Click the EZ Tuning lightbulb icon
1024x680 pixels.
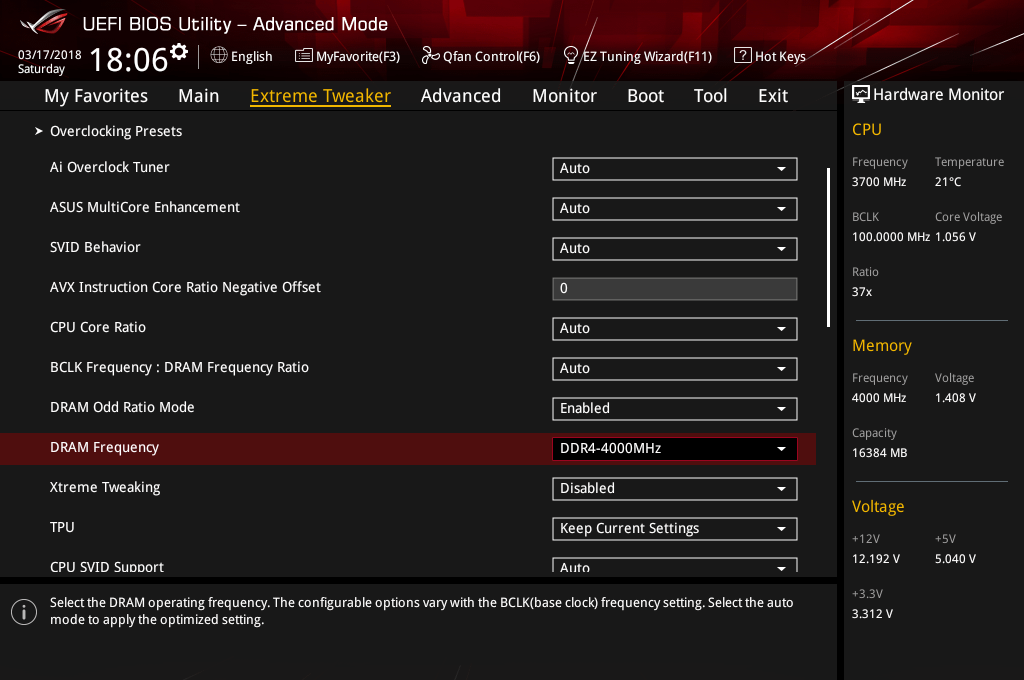[571, 56]
